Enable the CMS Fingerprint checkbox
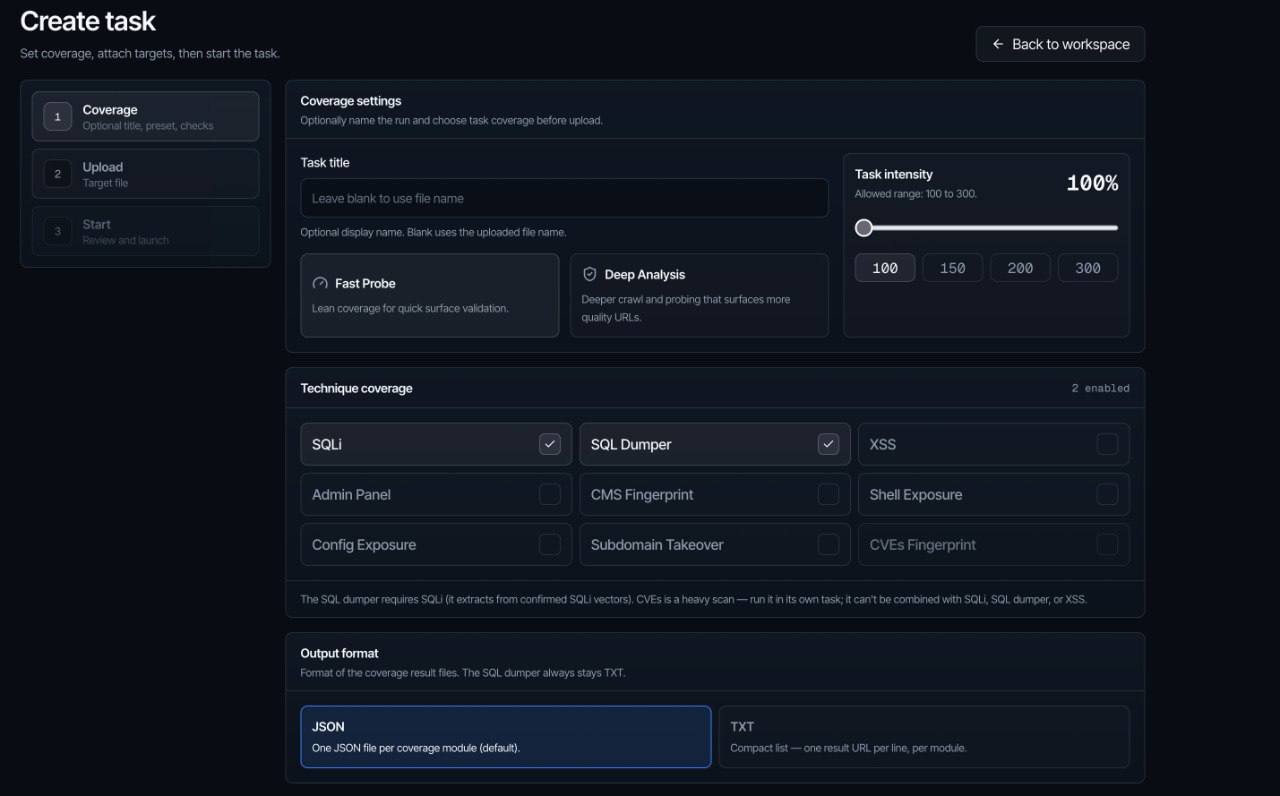The height and width of the screenshot is (796, 1280). coord(828,494)
